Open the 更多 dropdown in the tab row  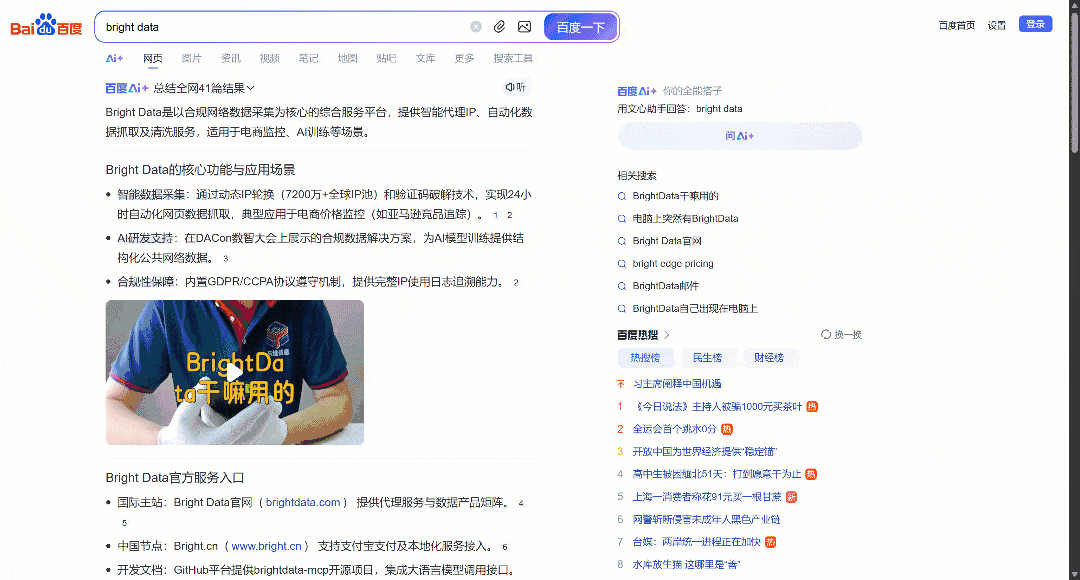(x=463, y=58)
